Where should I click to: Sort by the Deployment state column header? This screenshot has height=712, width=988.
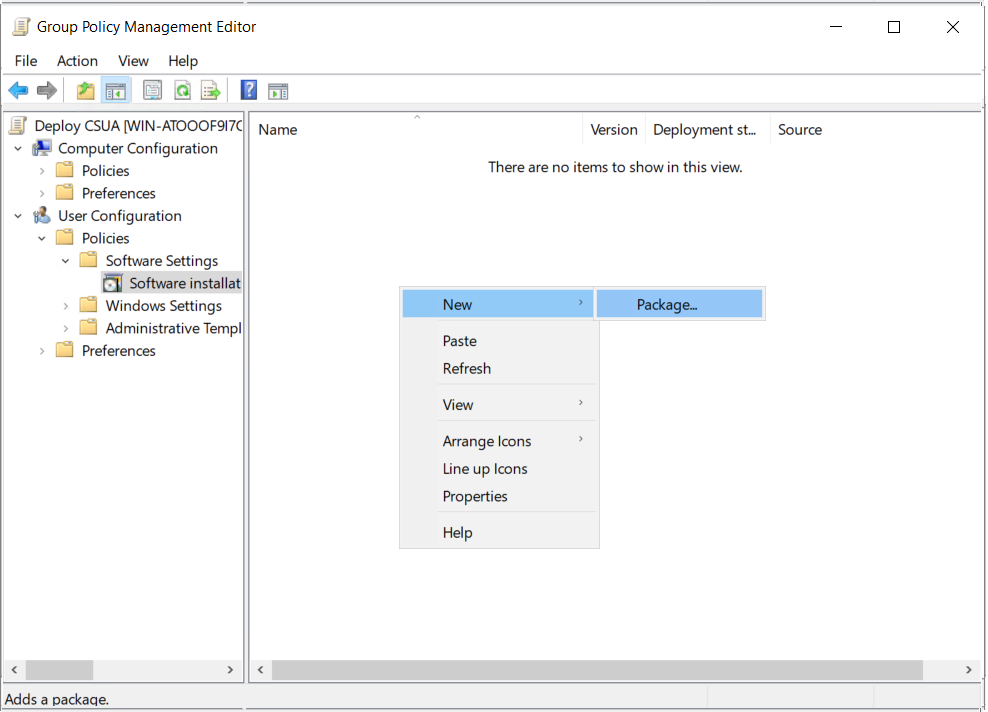[x=704, y=130]
